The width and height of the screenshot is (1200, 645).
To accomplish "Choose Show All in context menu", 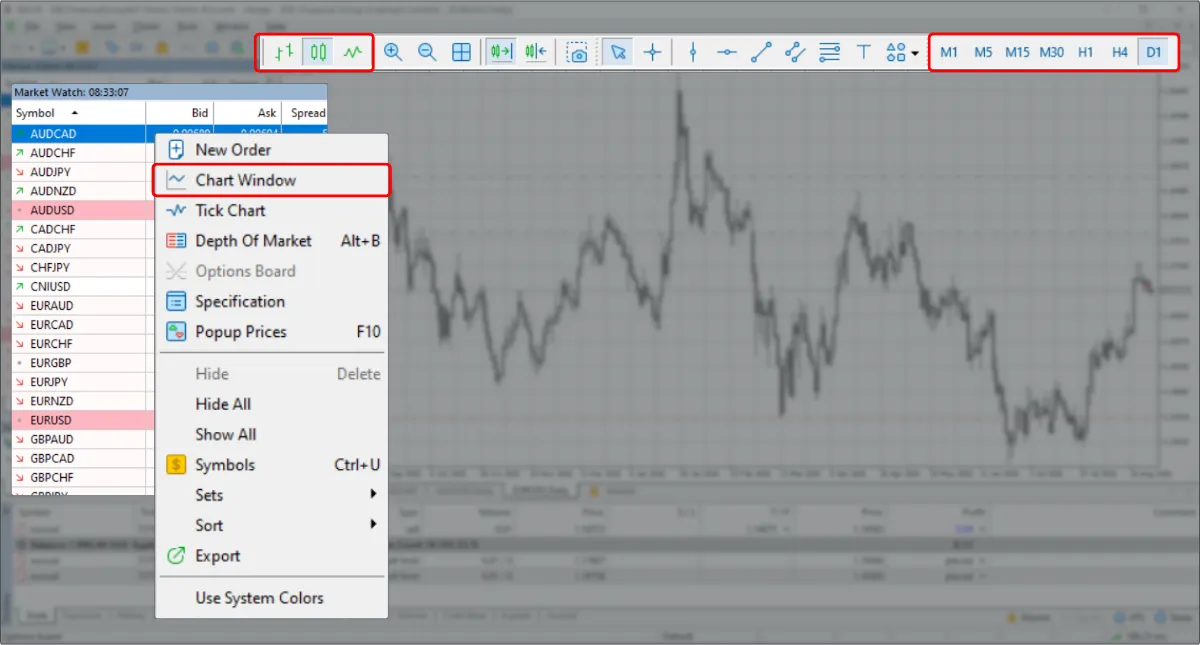I will pyautogui.click(x=272, y=434).
